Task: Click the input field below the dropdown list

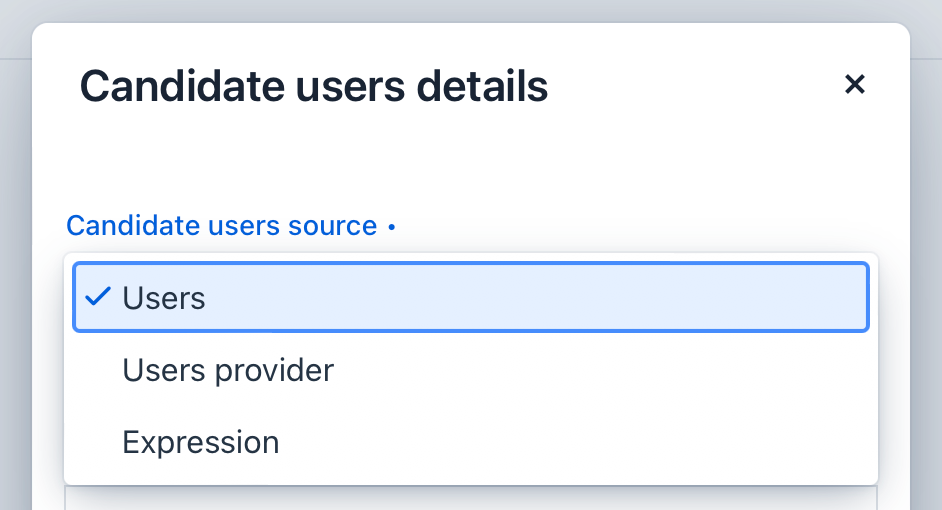Action: tap(470, 497)
